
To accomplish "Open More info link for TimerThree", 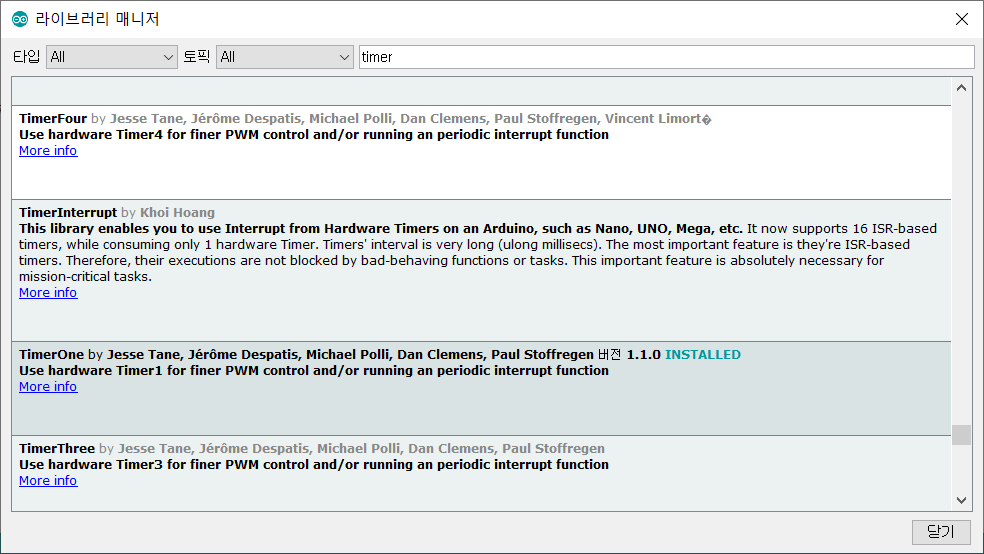I will click(48, 481).
